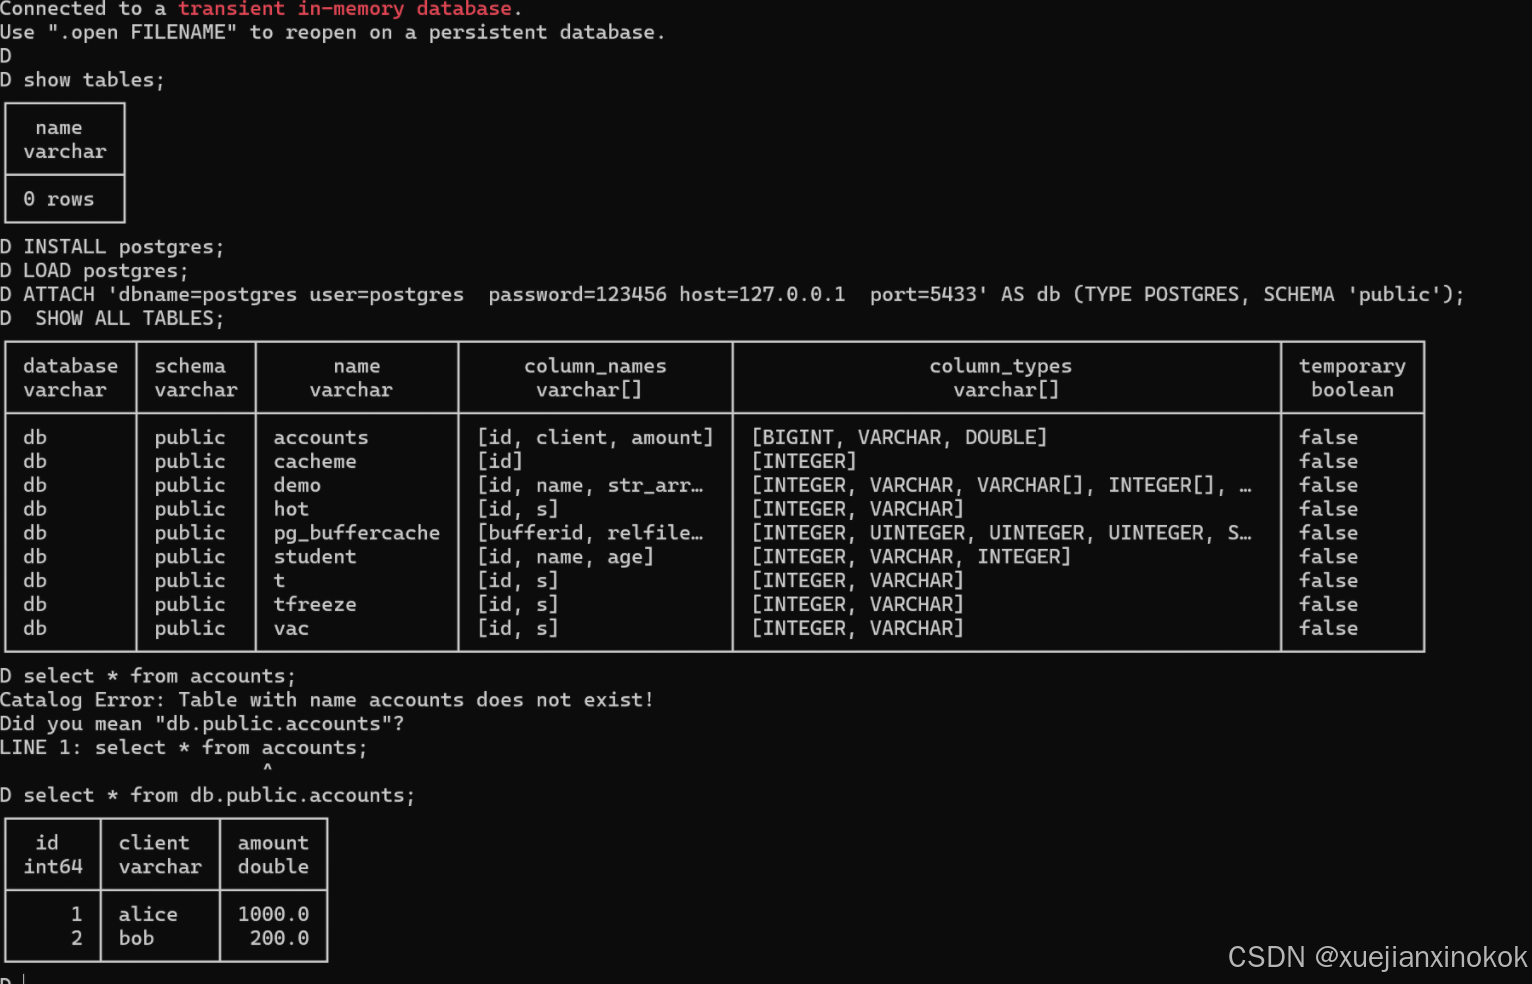The width and height of the screenshot is (1532, 984).
Task: Click the 'schema' column header
Action: tap(190, 366)
